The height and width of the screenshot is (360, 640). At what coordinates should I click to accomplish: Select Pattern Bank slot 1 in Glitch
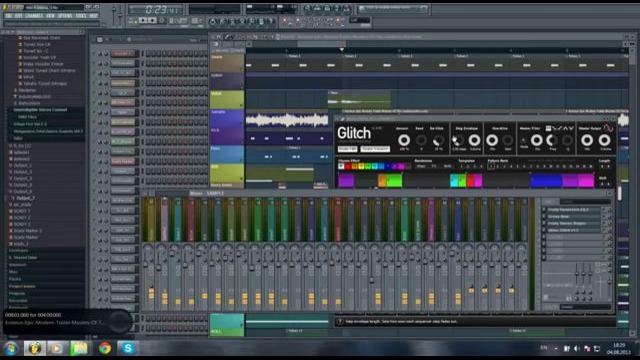click(x=491, y=167)
